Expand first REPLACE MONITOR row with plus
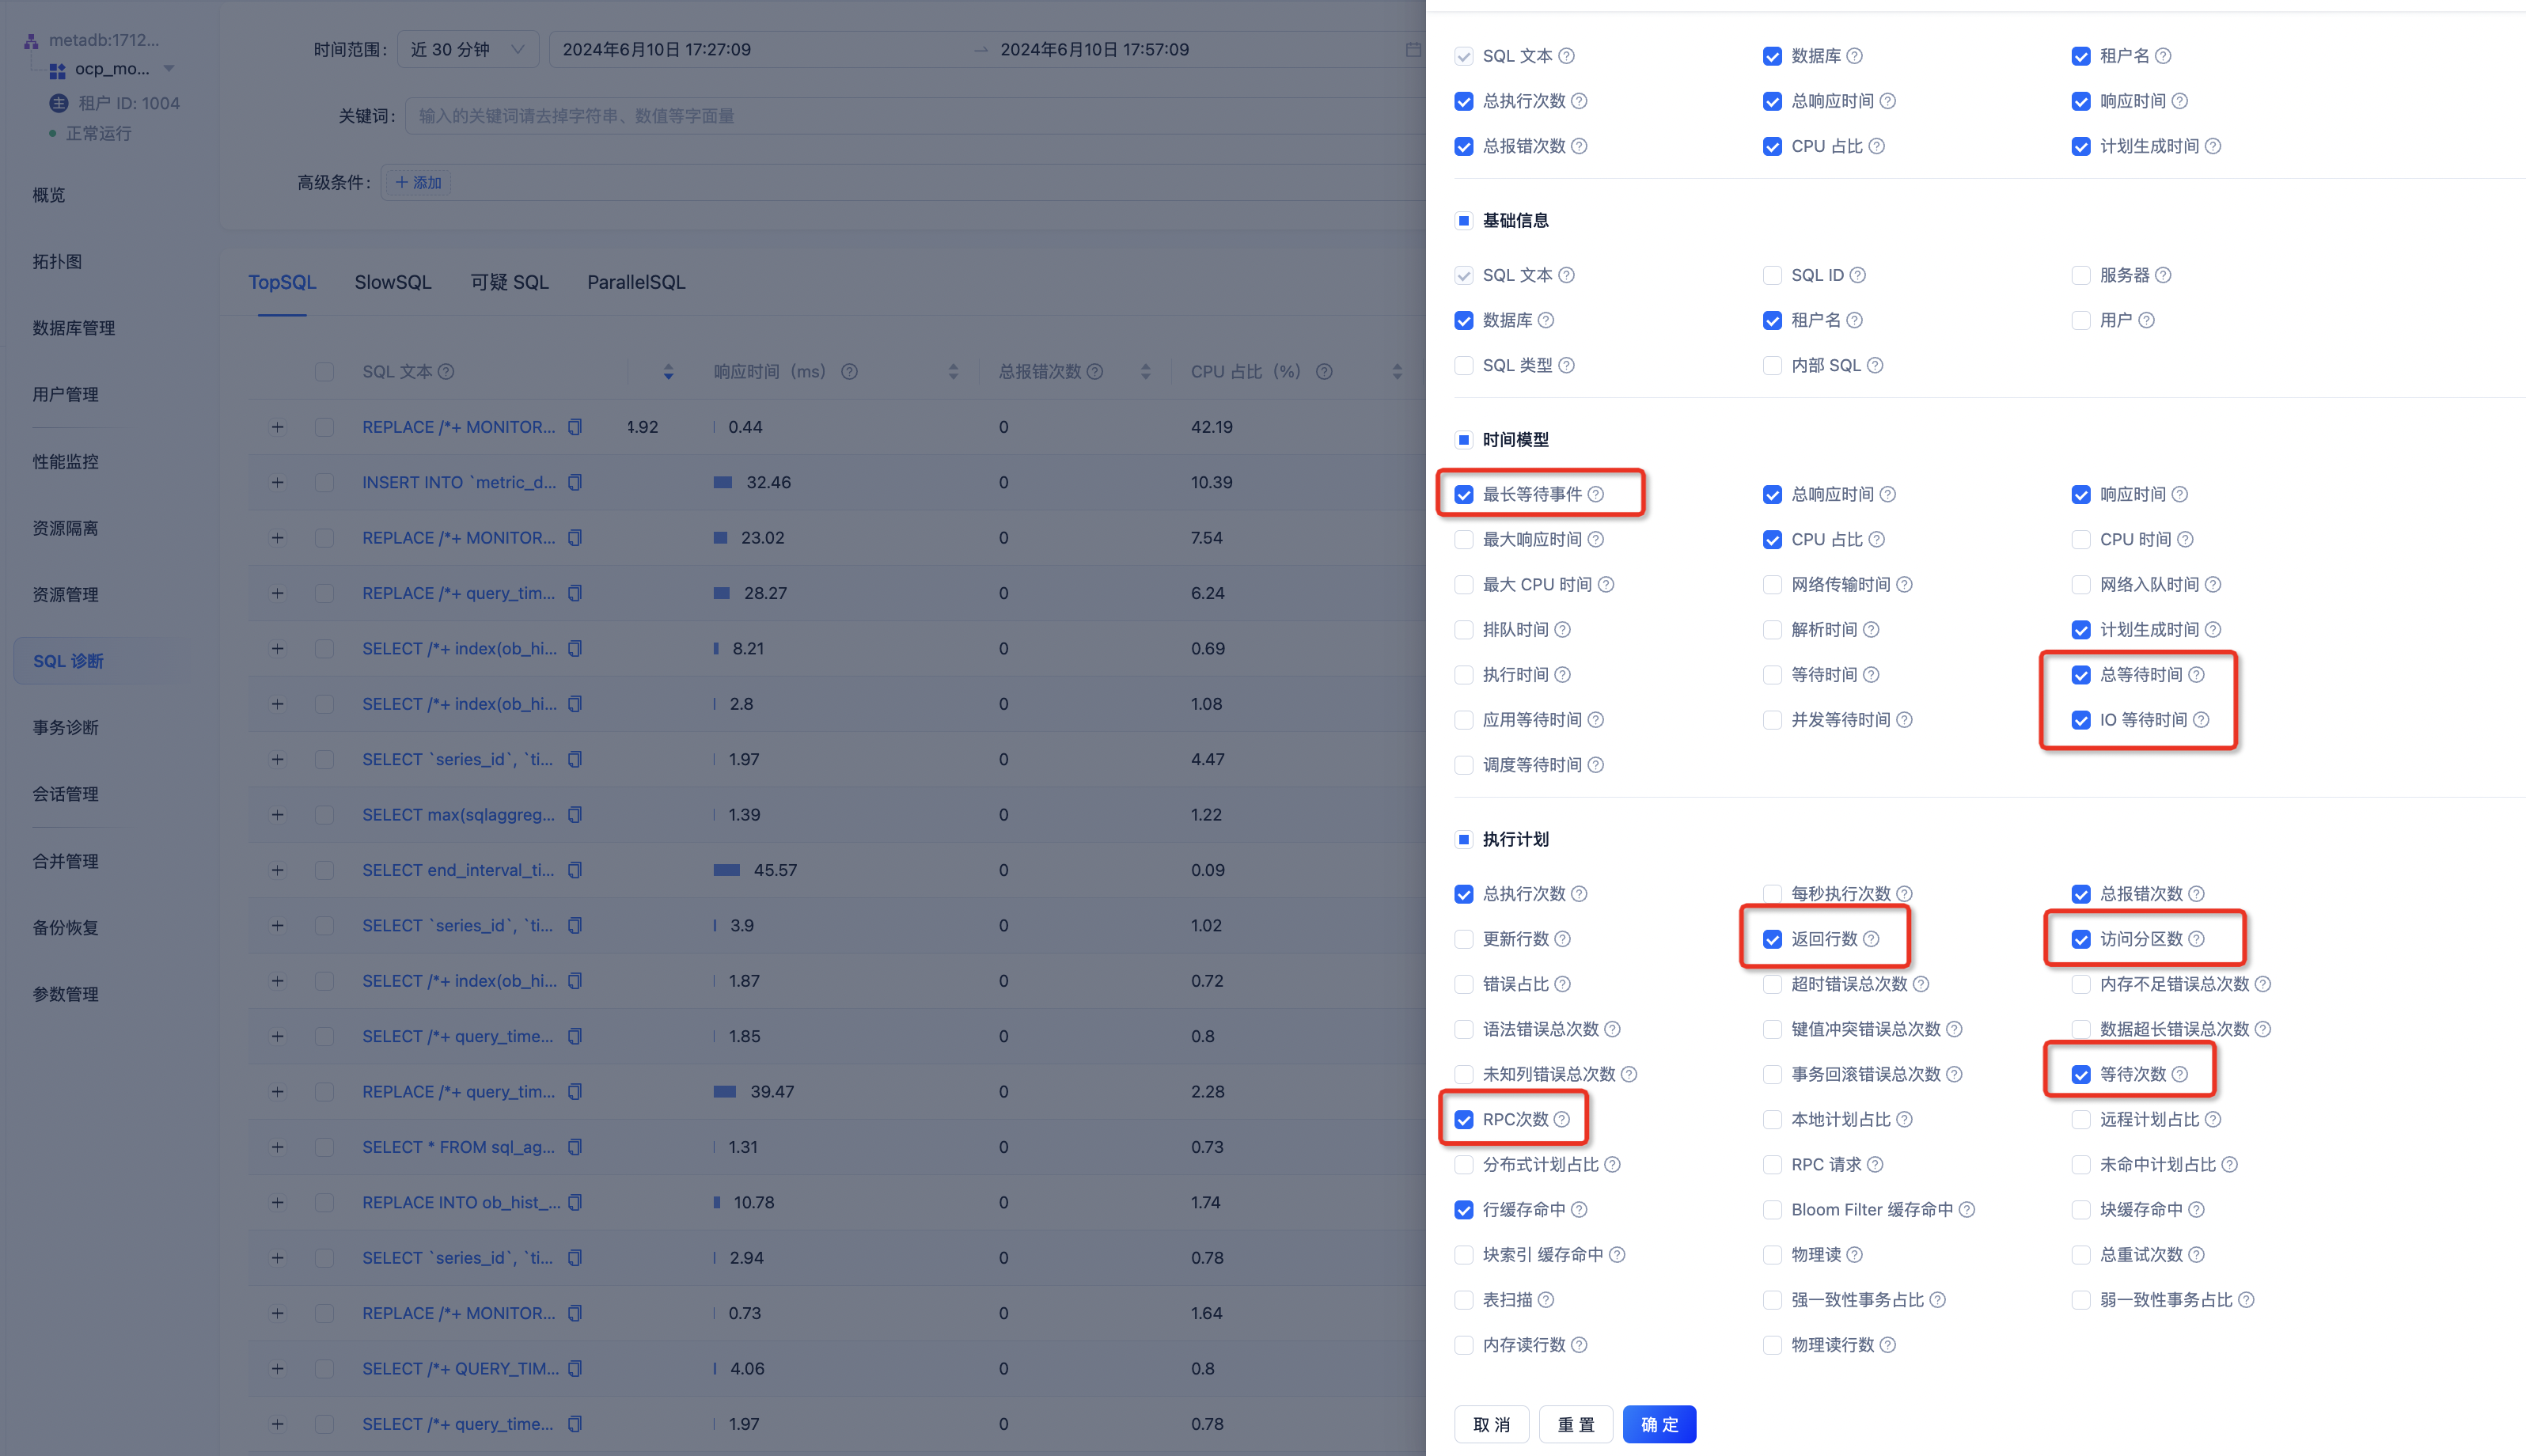 point(278,427)
